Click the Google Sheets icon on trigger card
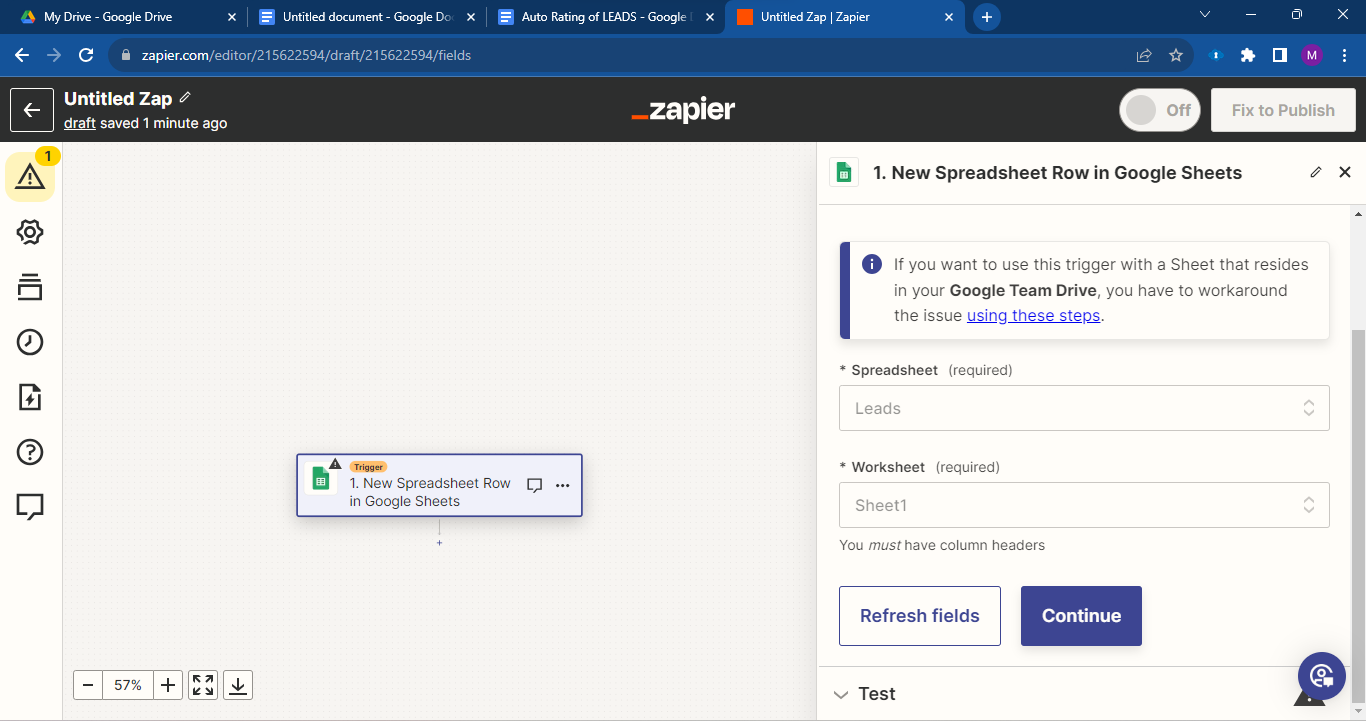The image size is (1366, 721). click(321, 479)
